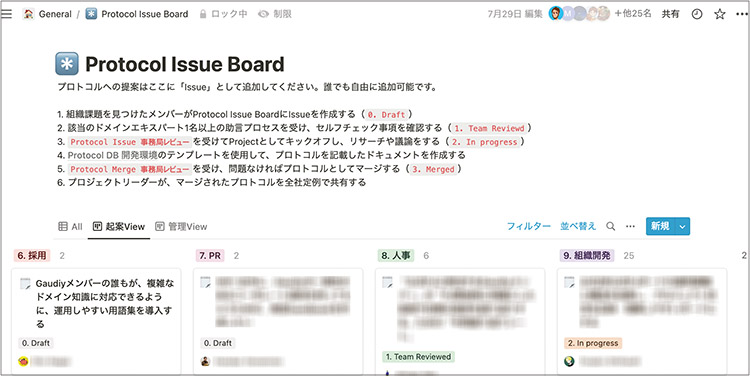The image size is (750, 376).
Task: Open the blurred card in 8. 人事 column
Action: [460, 321]
